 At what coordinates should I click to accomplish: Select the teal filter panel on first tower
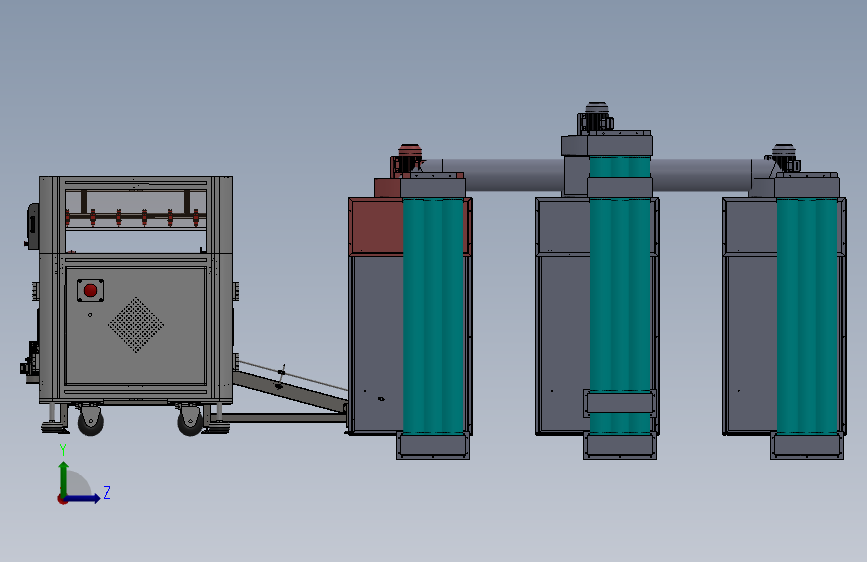click(434, 315)
